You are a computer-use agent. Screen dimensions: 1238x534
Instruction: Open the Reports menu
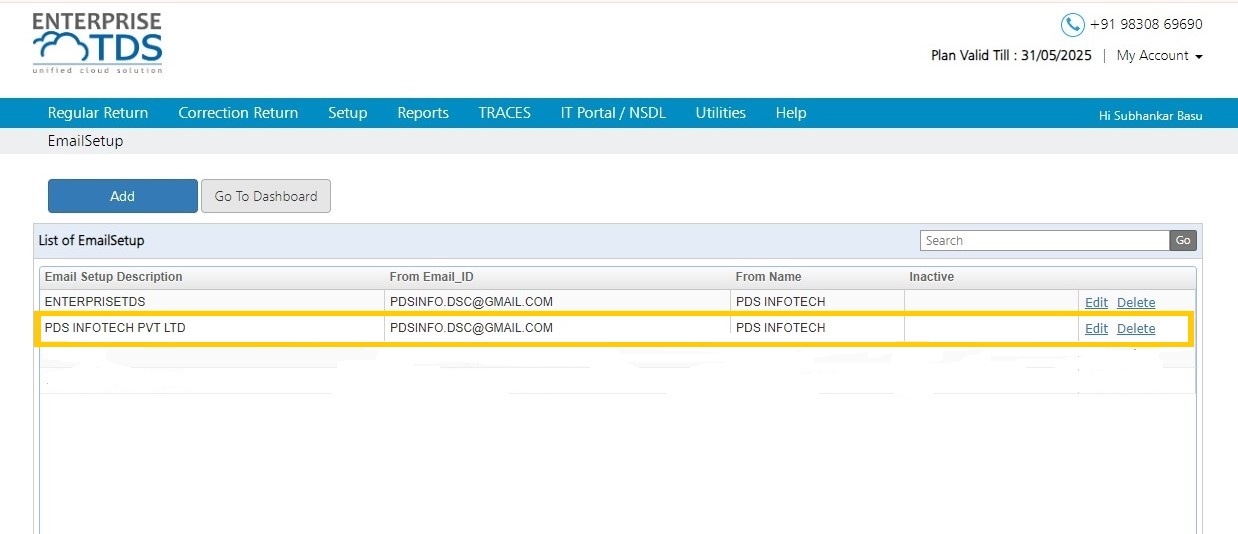point(423,113)
